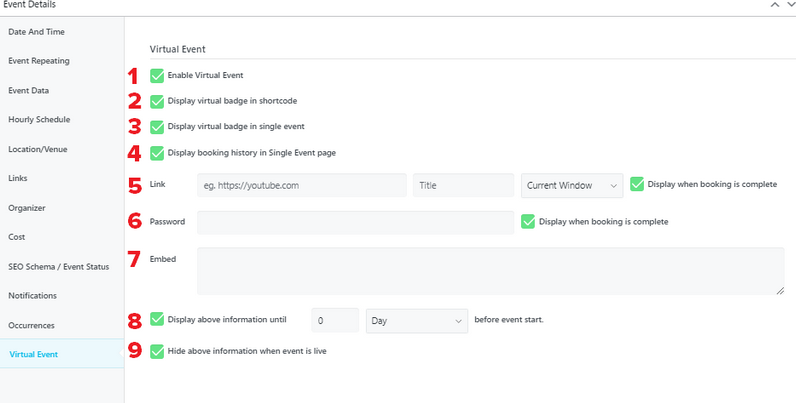Uncheck Password's Display when booking is complete
This screenshot has height=403, width=796.
(x=528, y=221)
